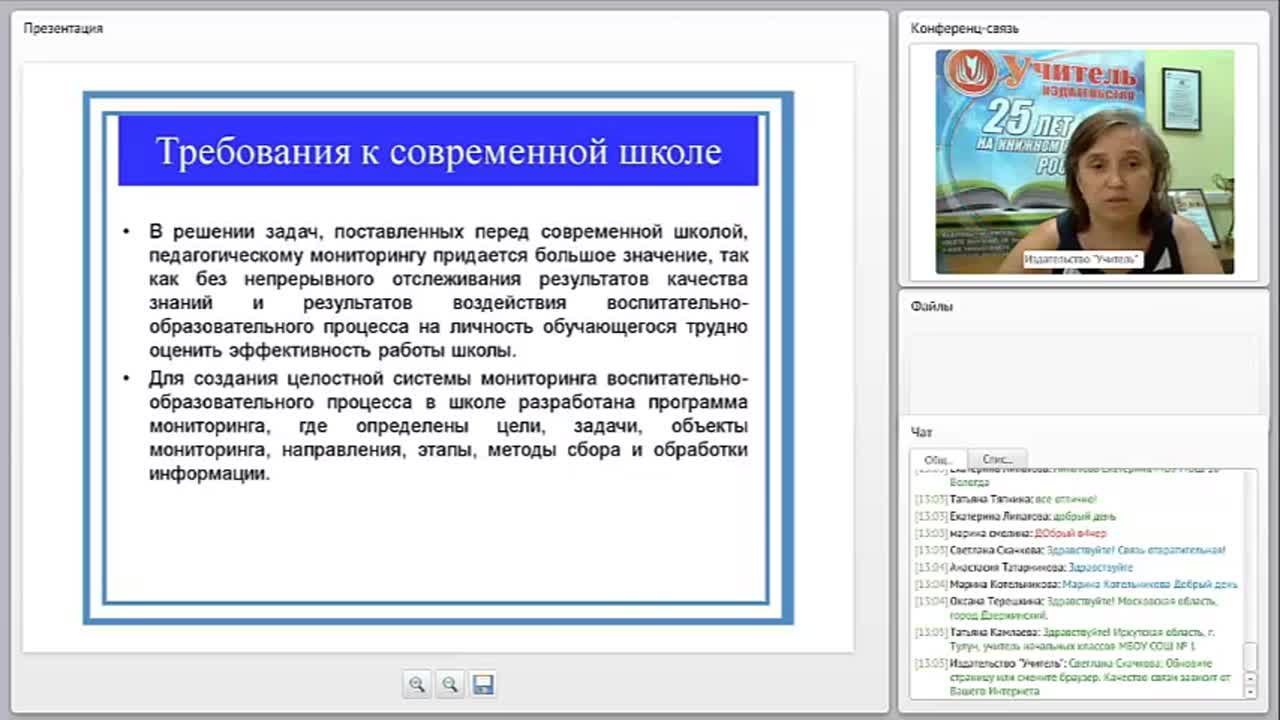1280x720 pixels.
Task: Select chat message from Татьяна Тяпкина
Action: (x=1006, y=499)
